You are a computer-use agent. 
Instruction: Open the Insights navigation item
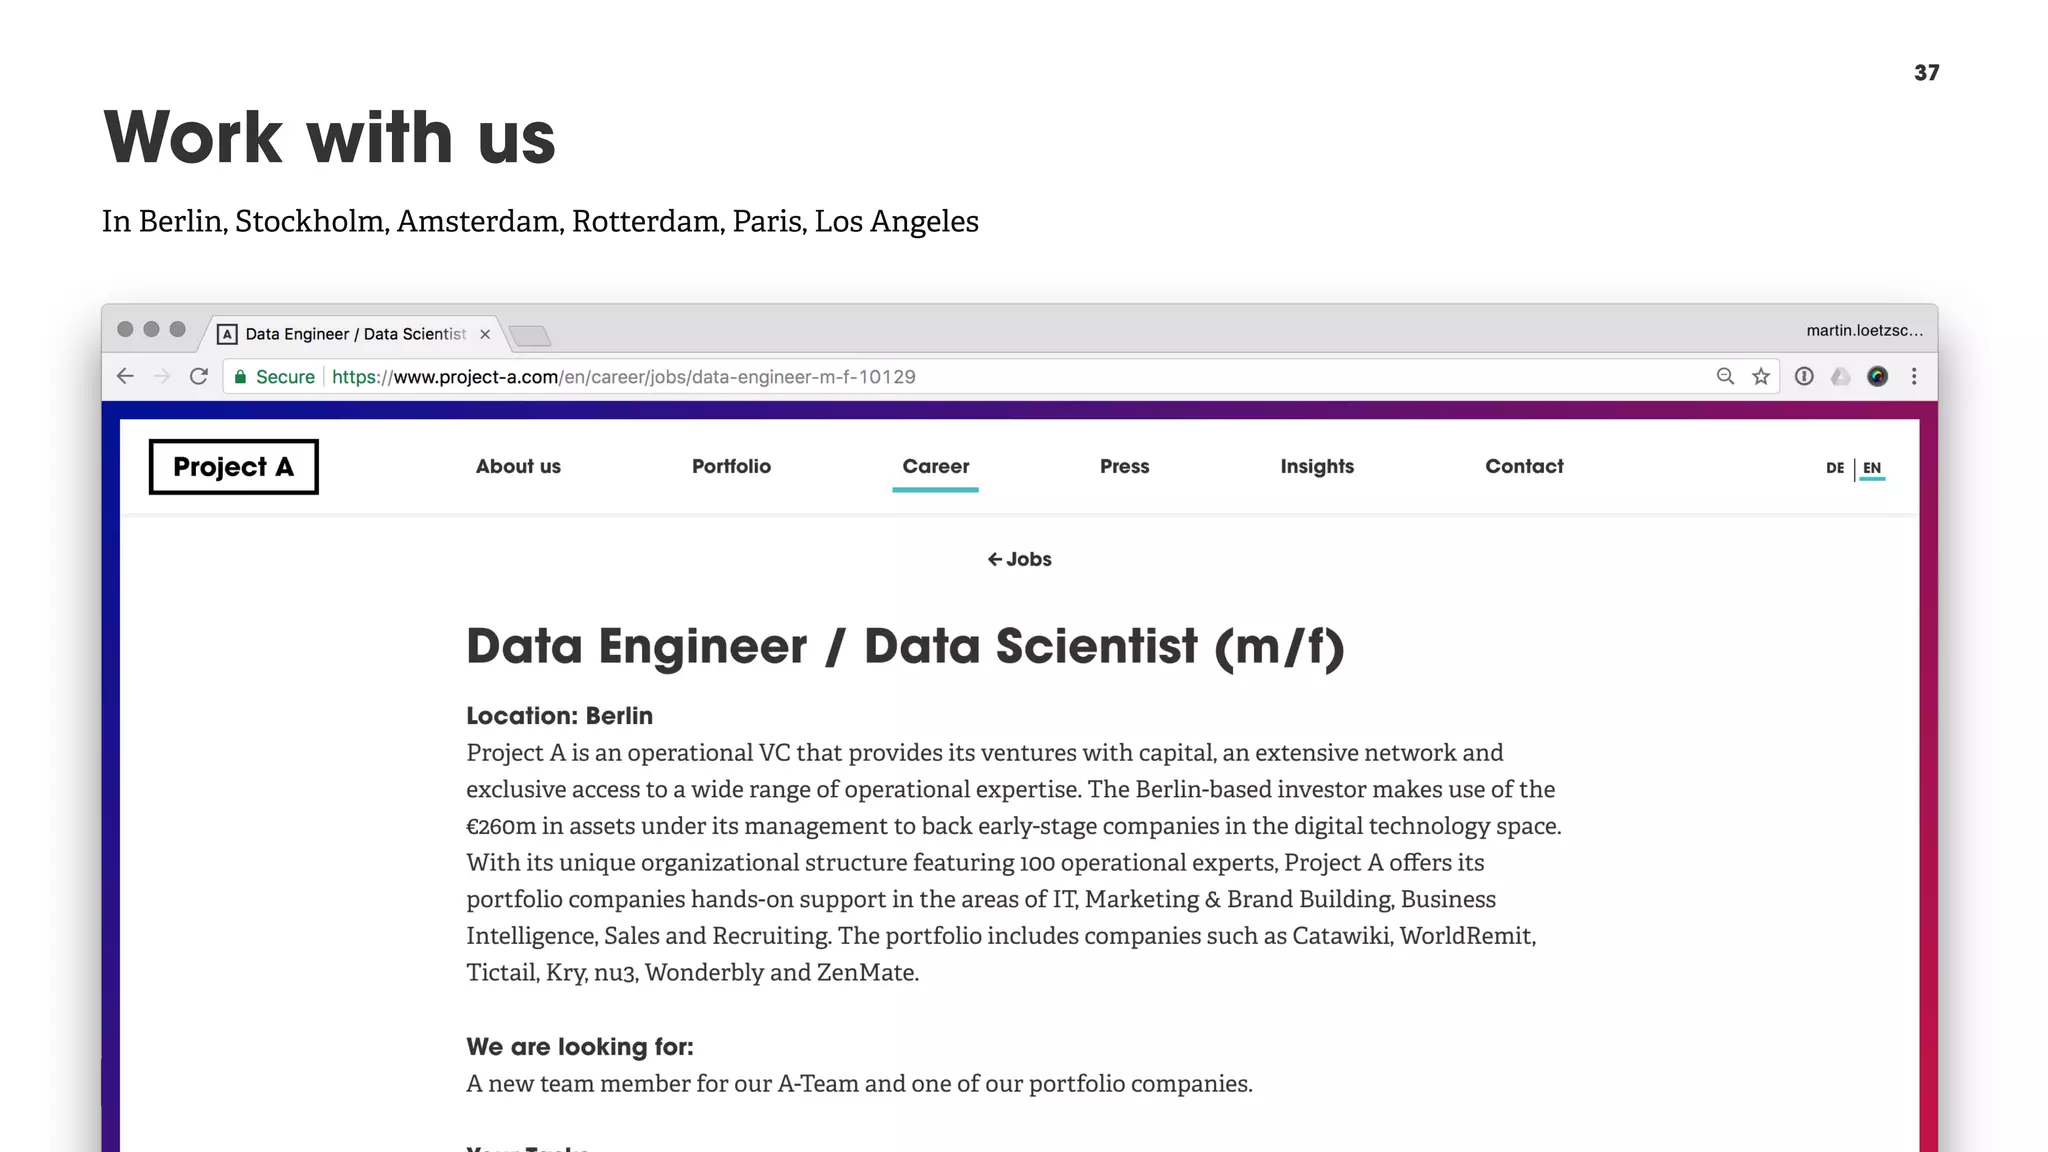(x=1317, y=466)
